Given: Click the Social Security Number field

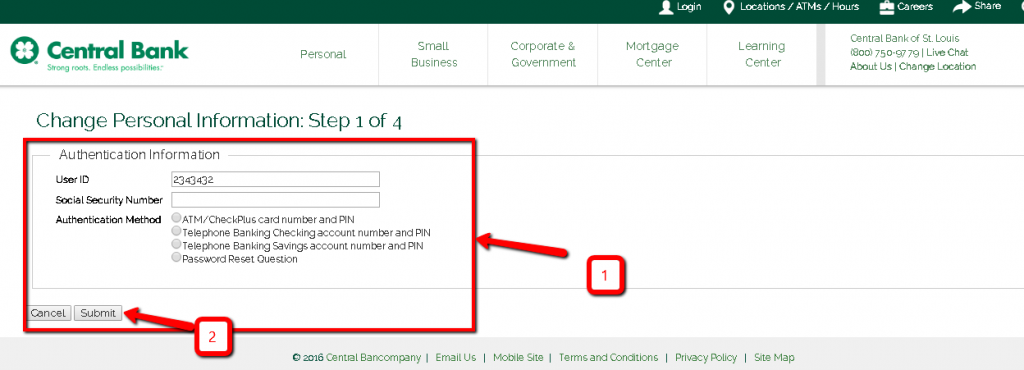Looking at the screenshot, I should (275, 200).
